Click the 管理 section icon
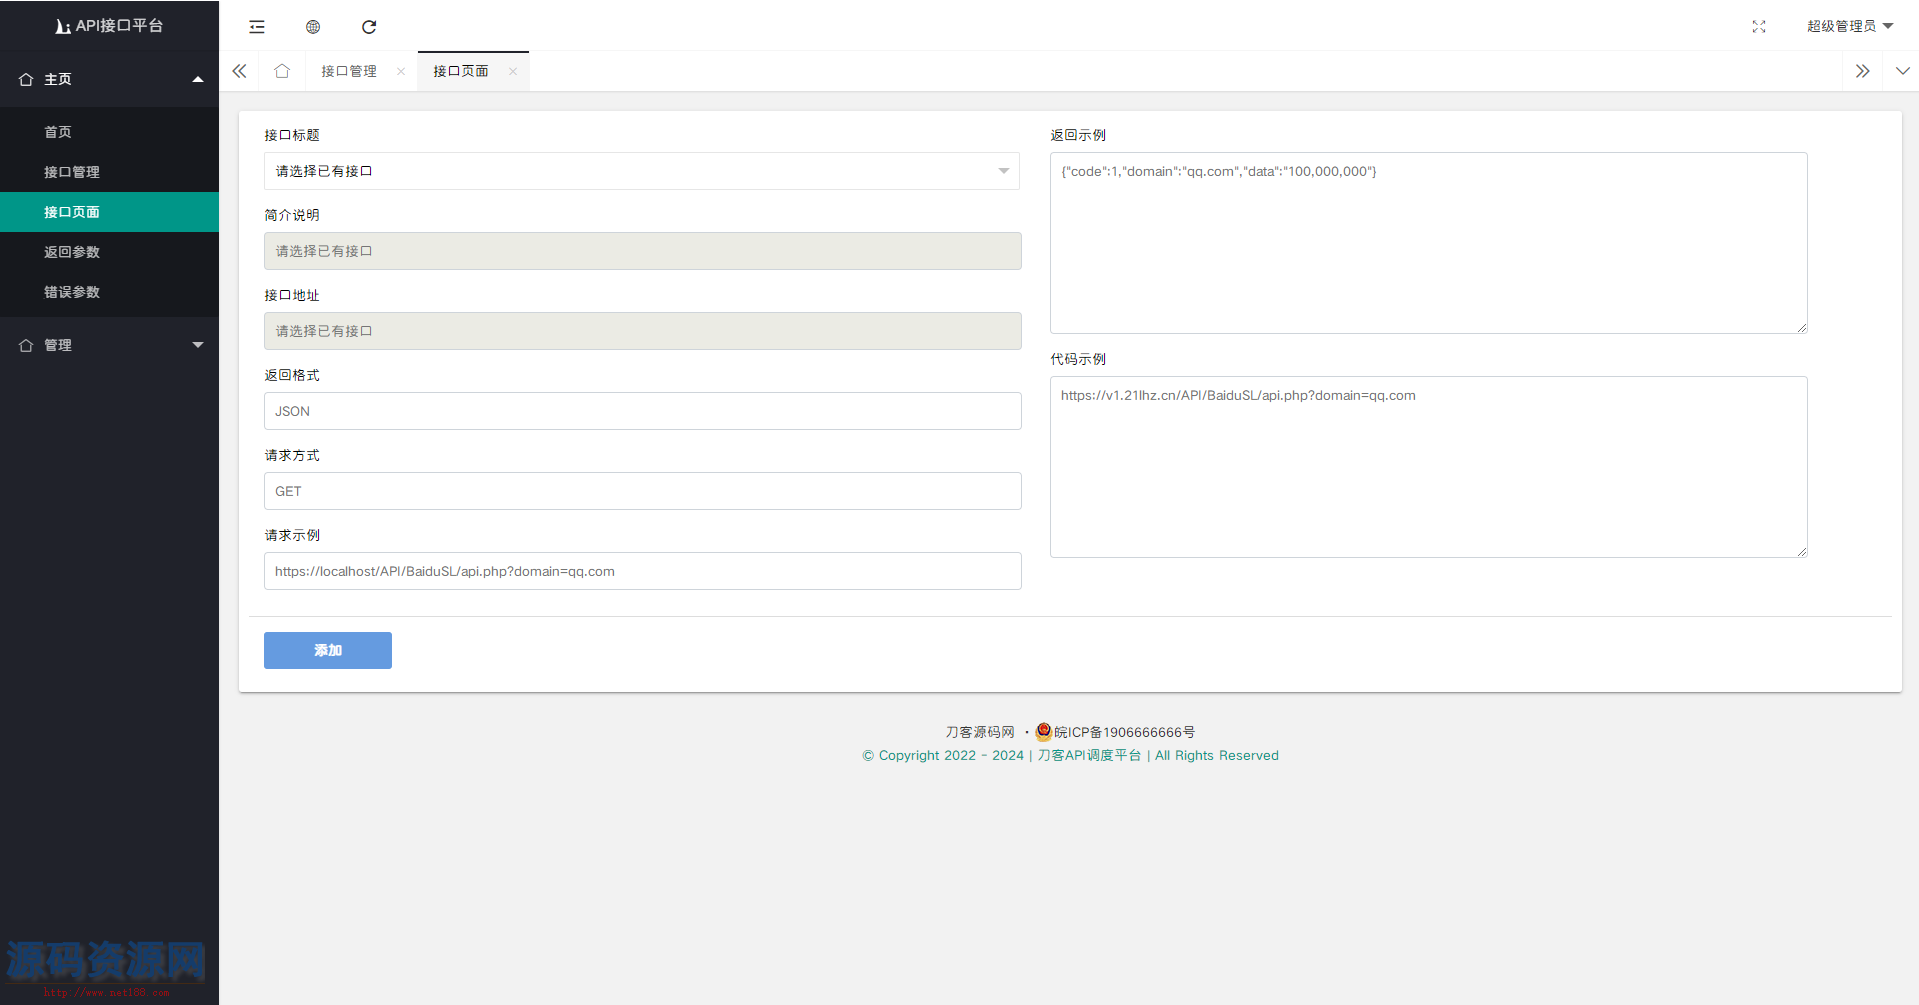1919x1005 pixels. 26,345
